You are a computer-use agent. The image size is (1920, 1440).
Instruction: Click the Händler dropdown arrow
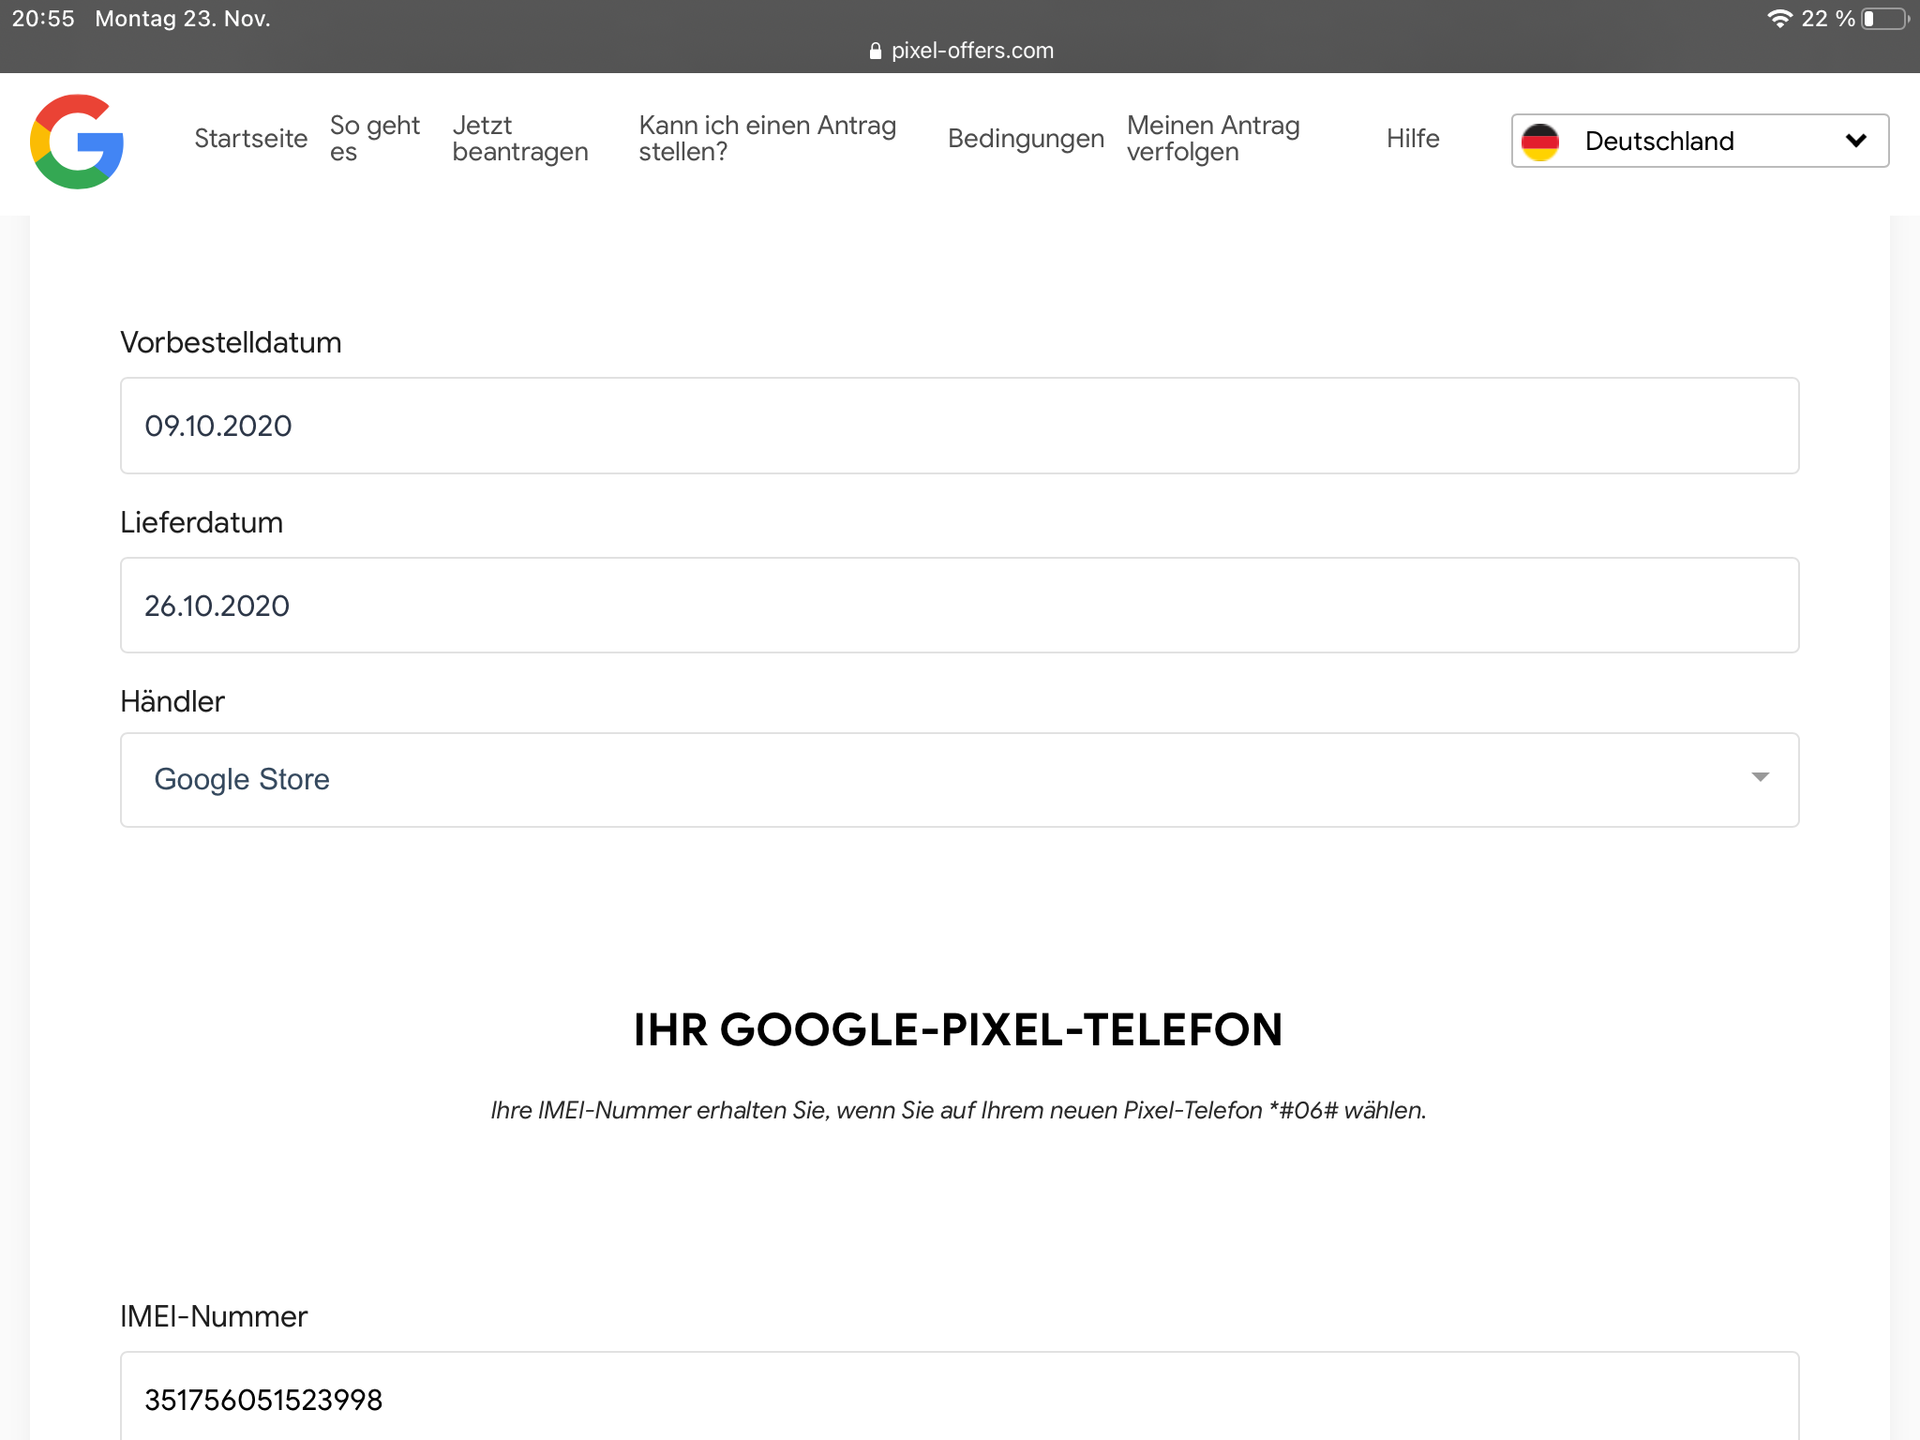point(1761,777)
